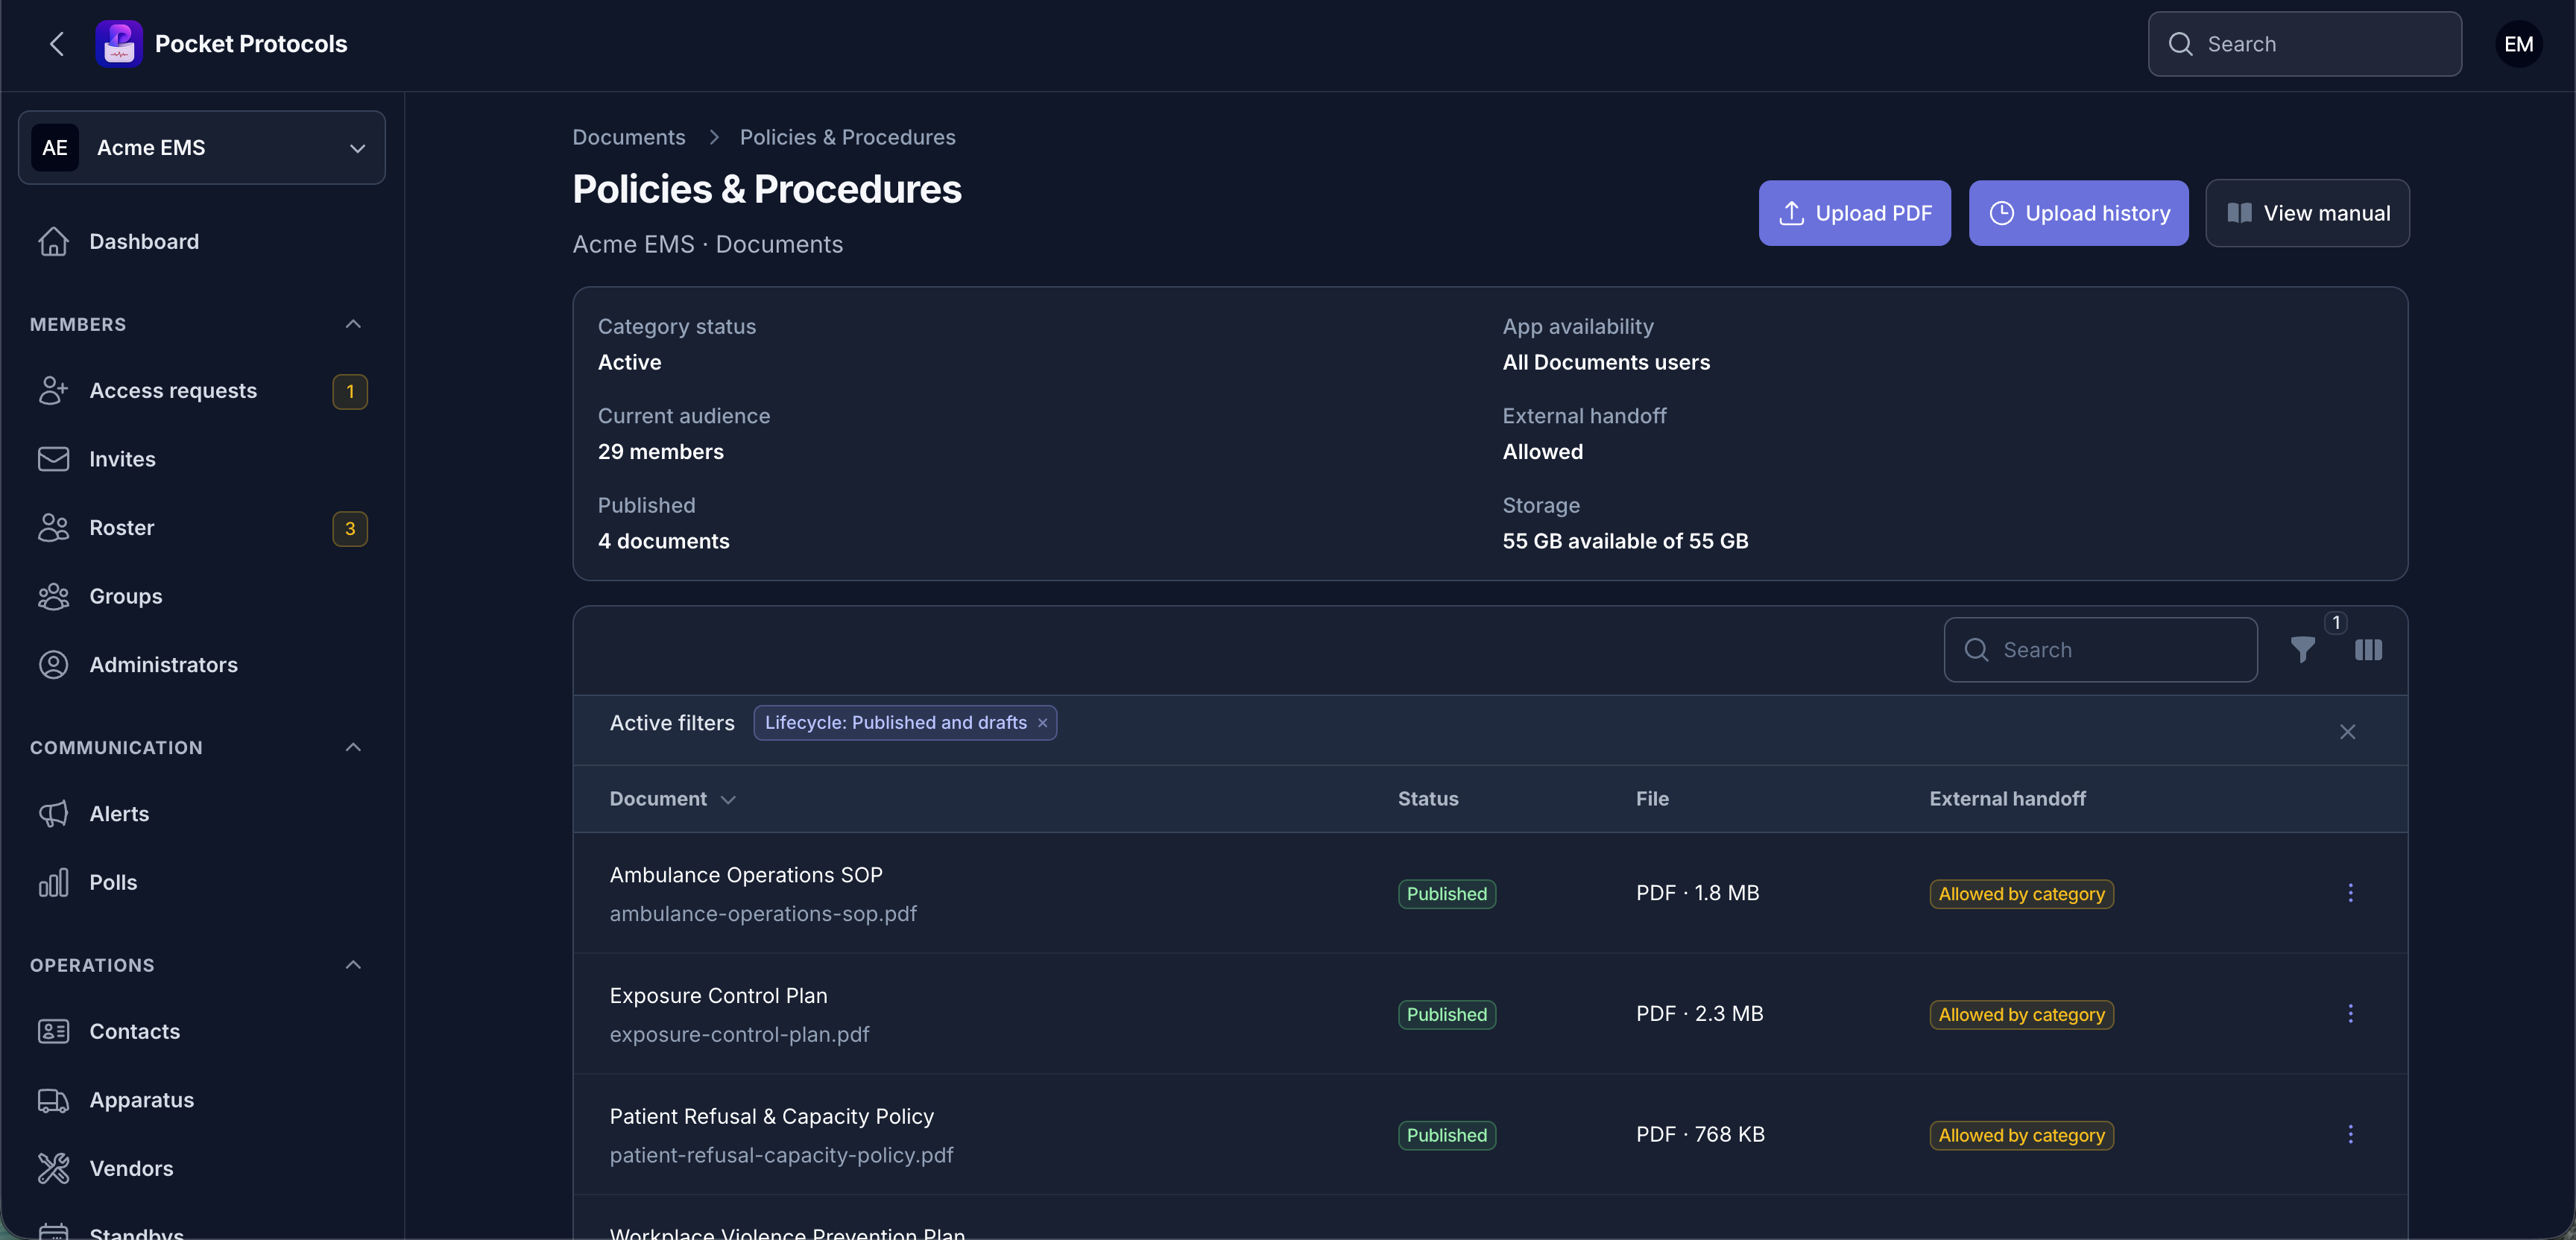Open Groups in the sidebar
2576x1240 pixels.
click(x=202, y=596)
